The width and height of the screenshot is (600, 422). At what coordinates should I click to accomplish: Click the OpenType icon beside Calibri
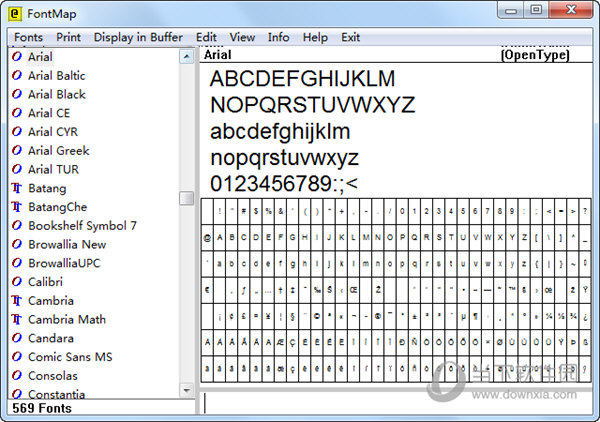coord(17,282)
